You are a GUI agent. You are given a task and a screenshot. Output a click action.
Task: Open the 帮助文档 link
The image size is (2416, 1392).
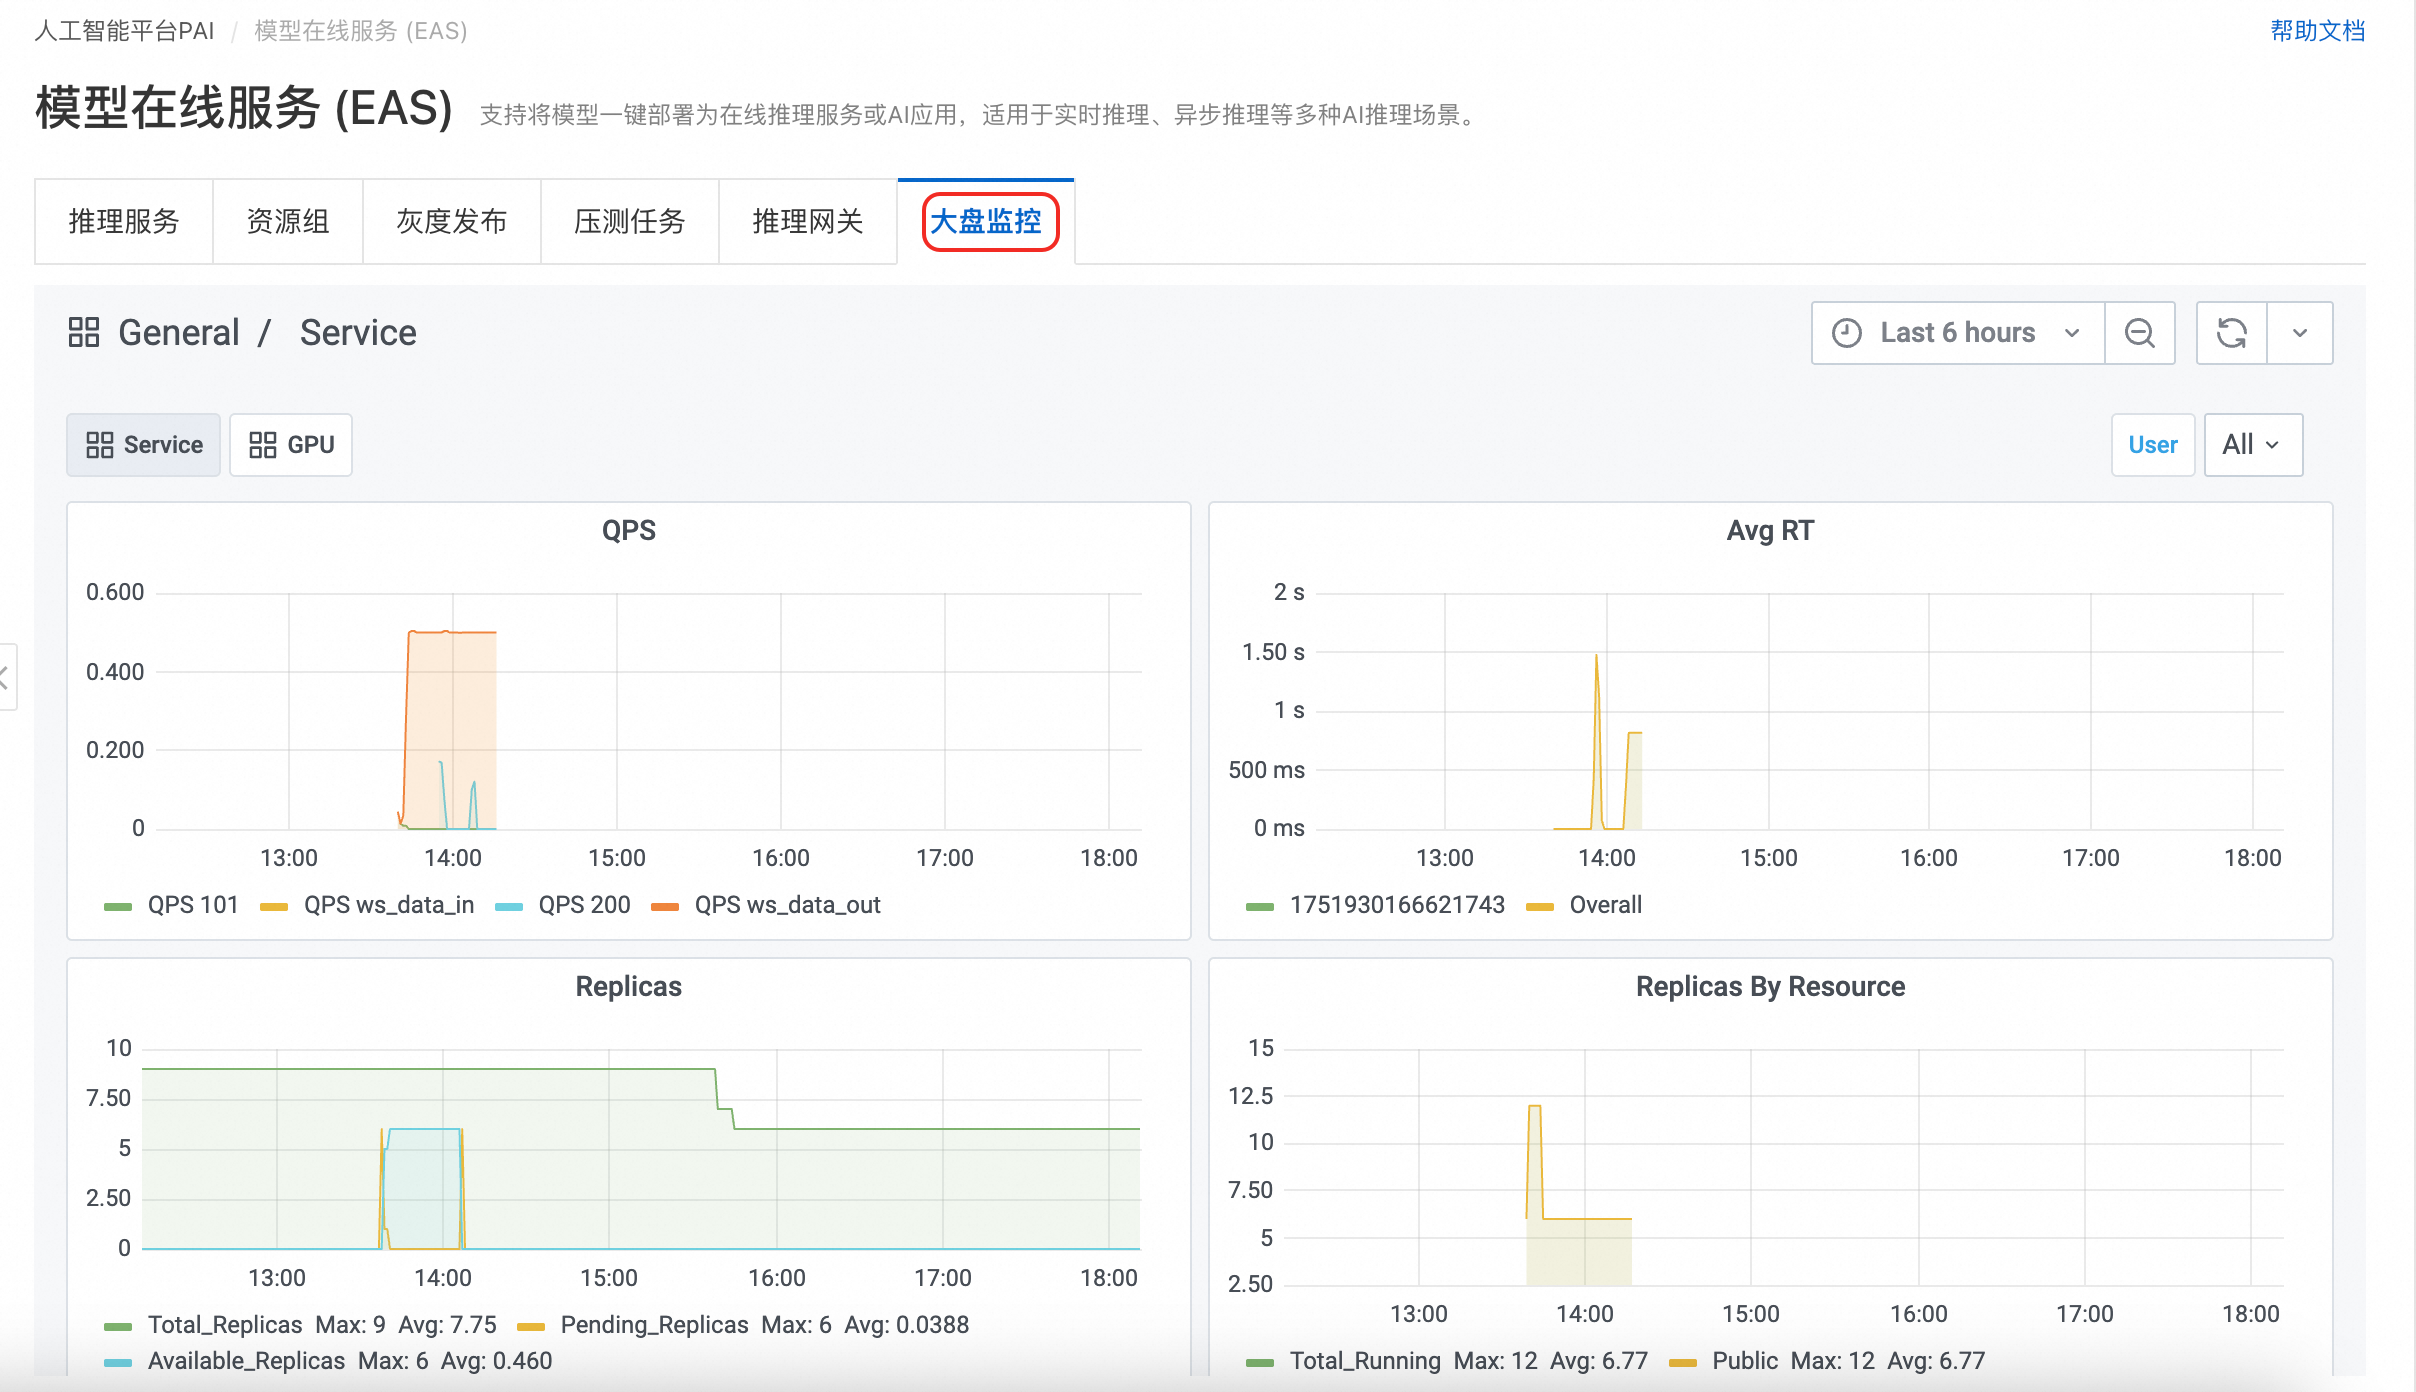(2317, 31)
